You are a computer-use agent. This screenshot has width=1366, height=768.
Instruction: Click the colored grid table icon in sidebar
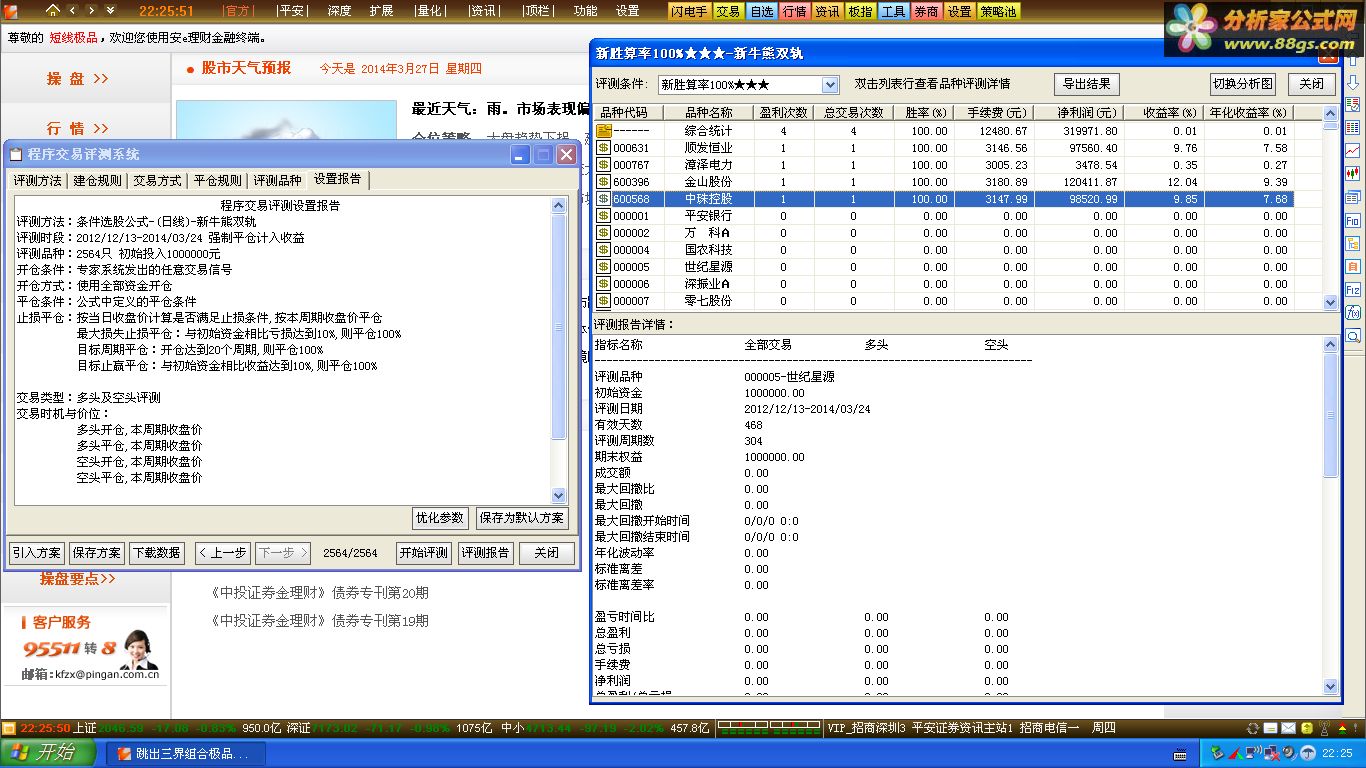coord(1352,127)
